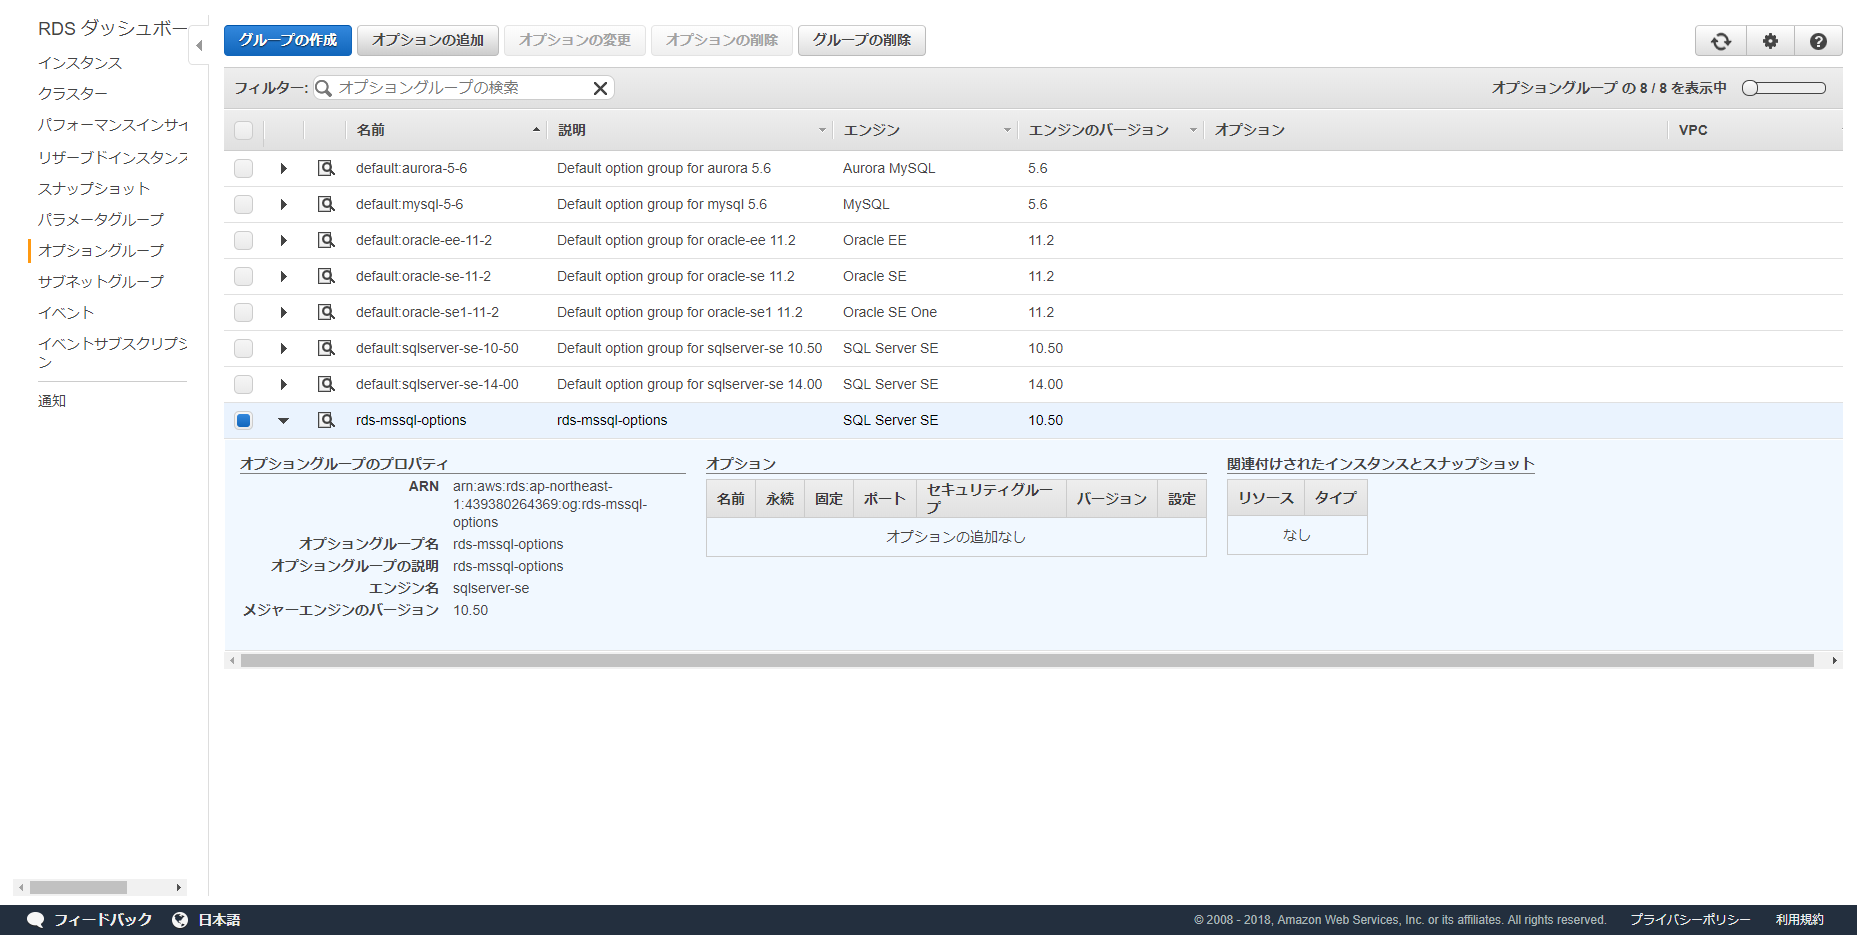
Task: Collapse the rds-mssql-options details
Action: click(x=283, y=420)
